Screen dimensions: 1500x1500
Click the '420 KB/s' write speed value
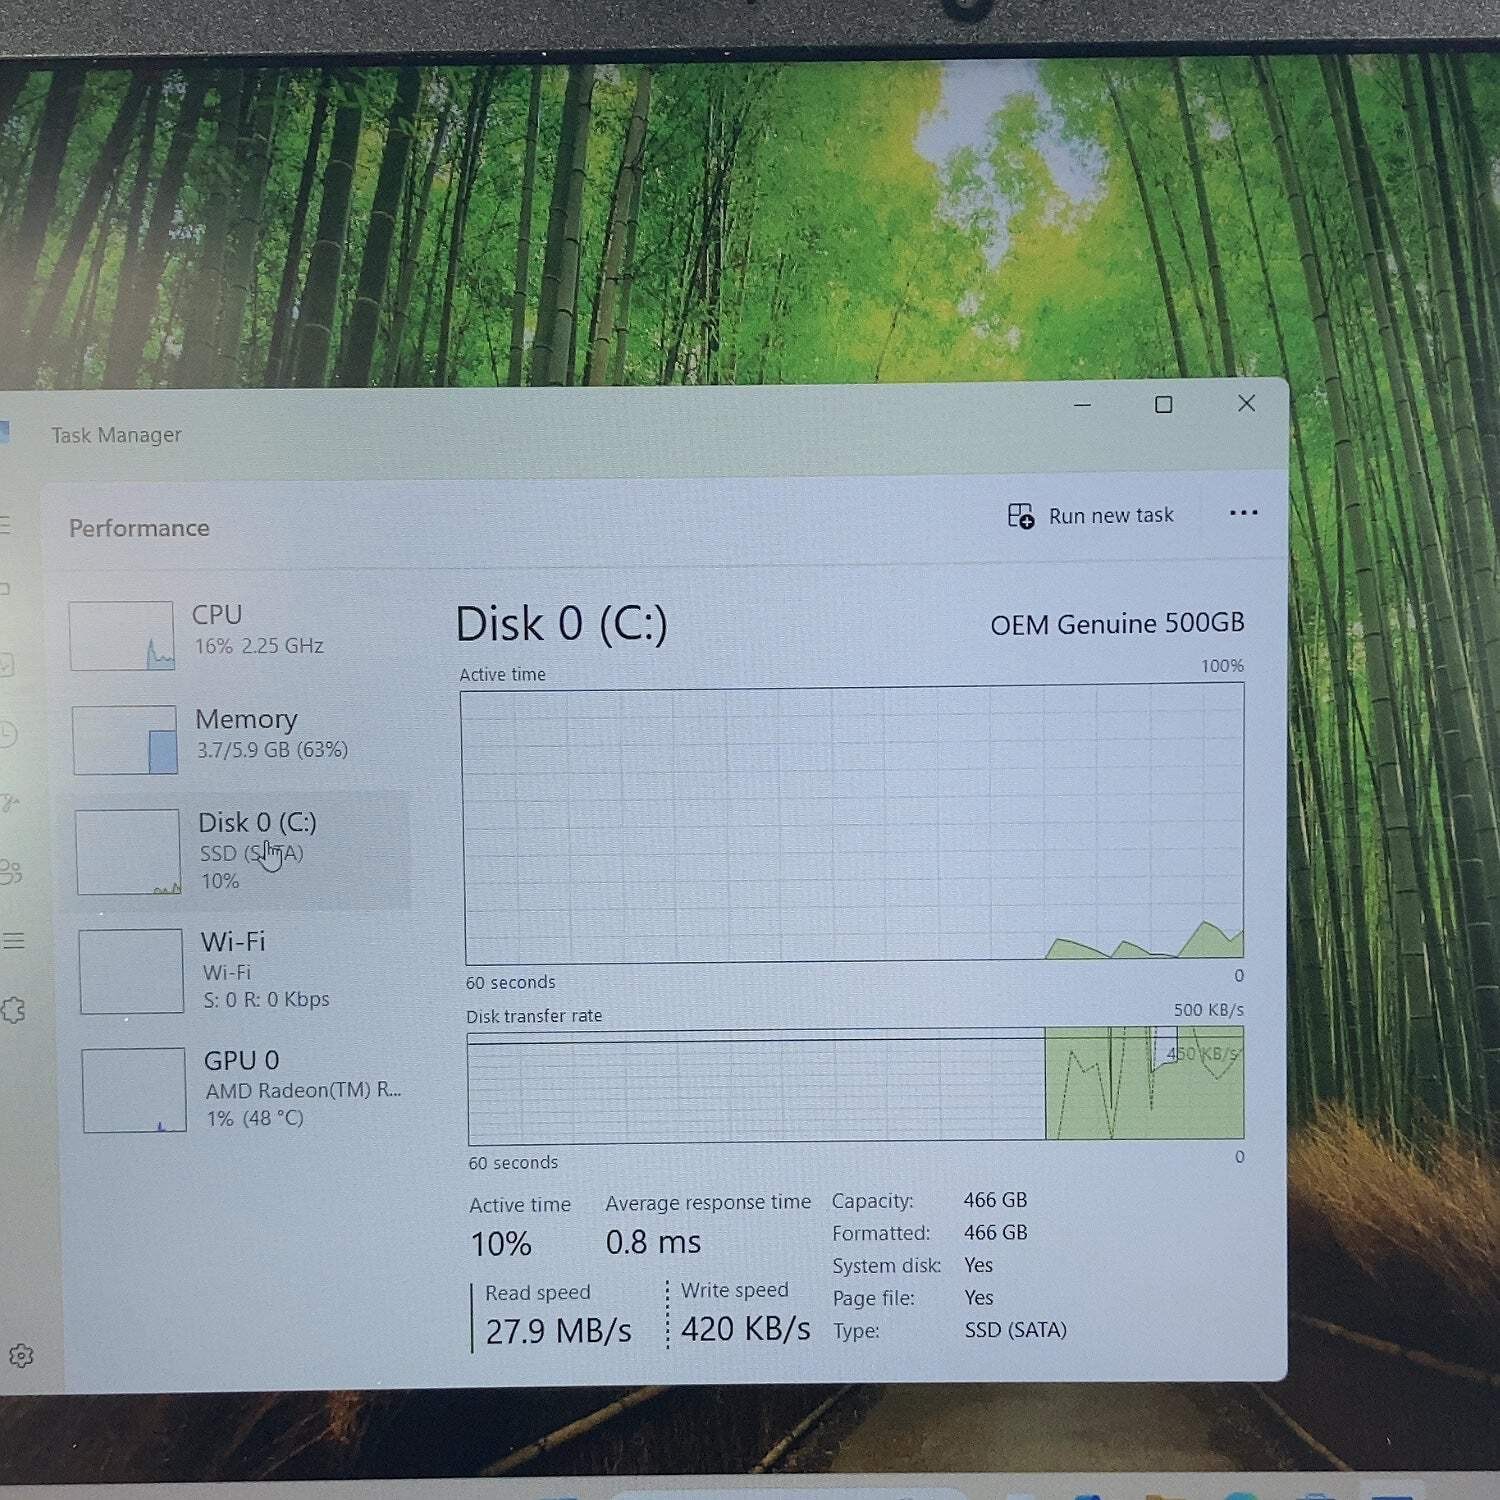[745, 1329]
